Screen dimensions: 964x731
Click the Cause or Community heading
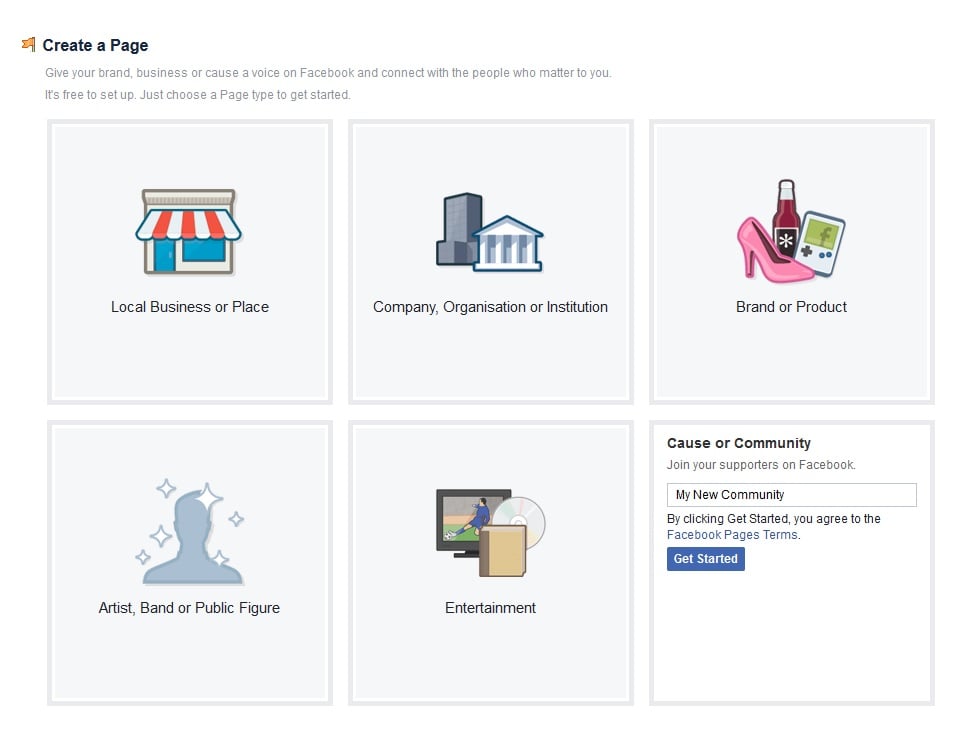pyautogui.click(x=738, y=443)
